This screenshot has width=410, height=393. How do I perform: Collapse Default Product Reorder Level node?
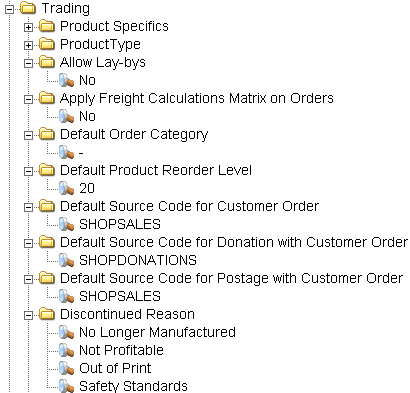point(29,171)
